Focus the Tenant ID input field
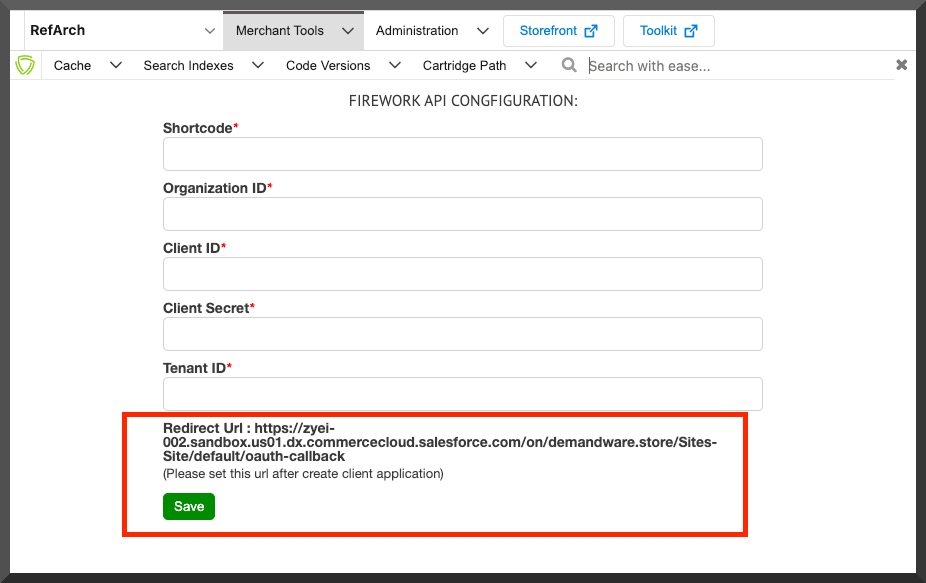Viewport: 926px width, 583px height. click(x=462, y=394)
